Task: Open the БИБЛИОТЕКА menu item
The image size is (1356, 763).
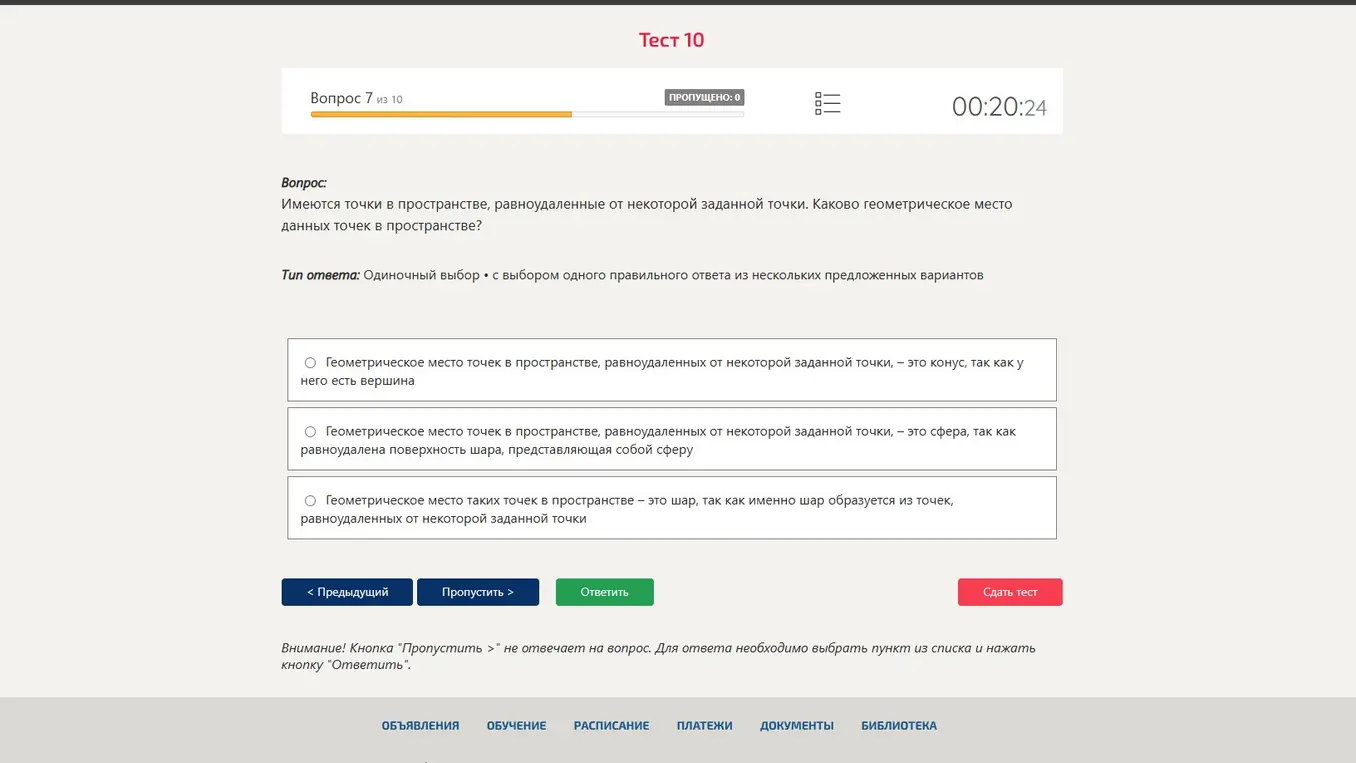Action: pyautogui.click(x=899, y=726)
